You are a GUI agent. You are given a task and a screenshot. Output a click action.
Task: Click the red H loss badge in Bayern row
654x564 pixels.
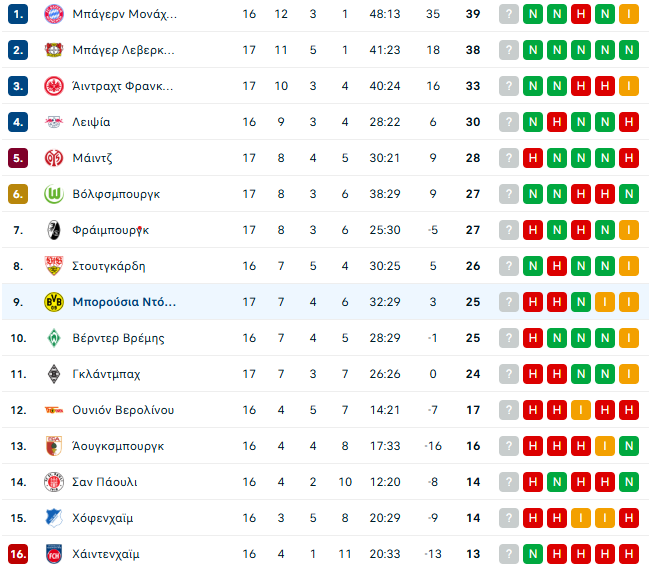(581, 14)
